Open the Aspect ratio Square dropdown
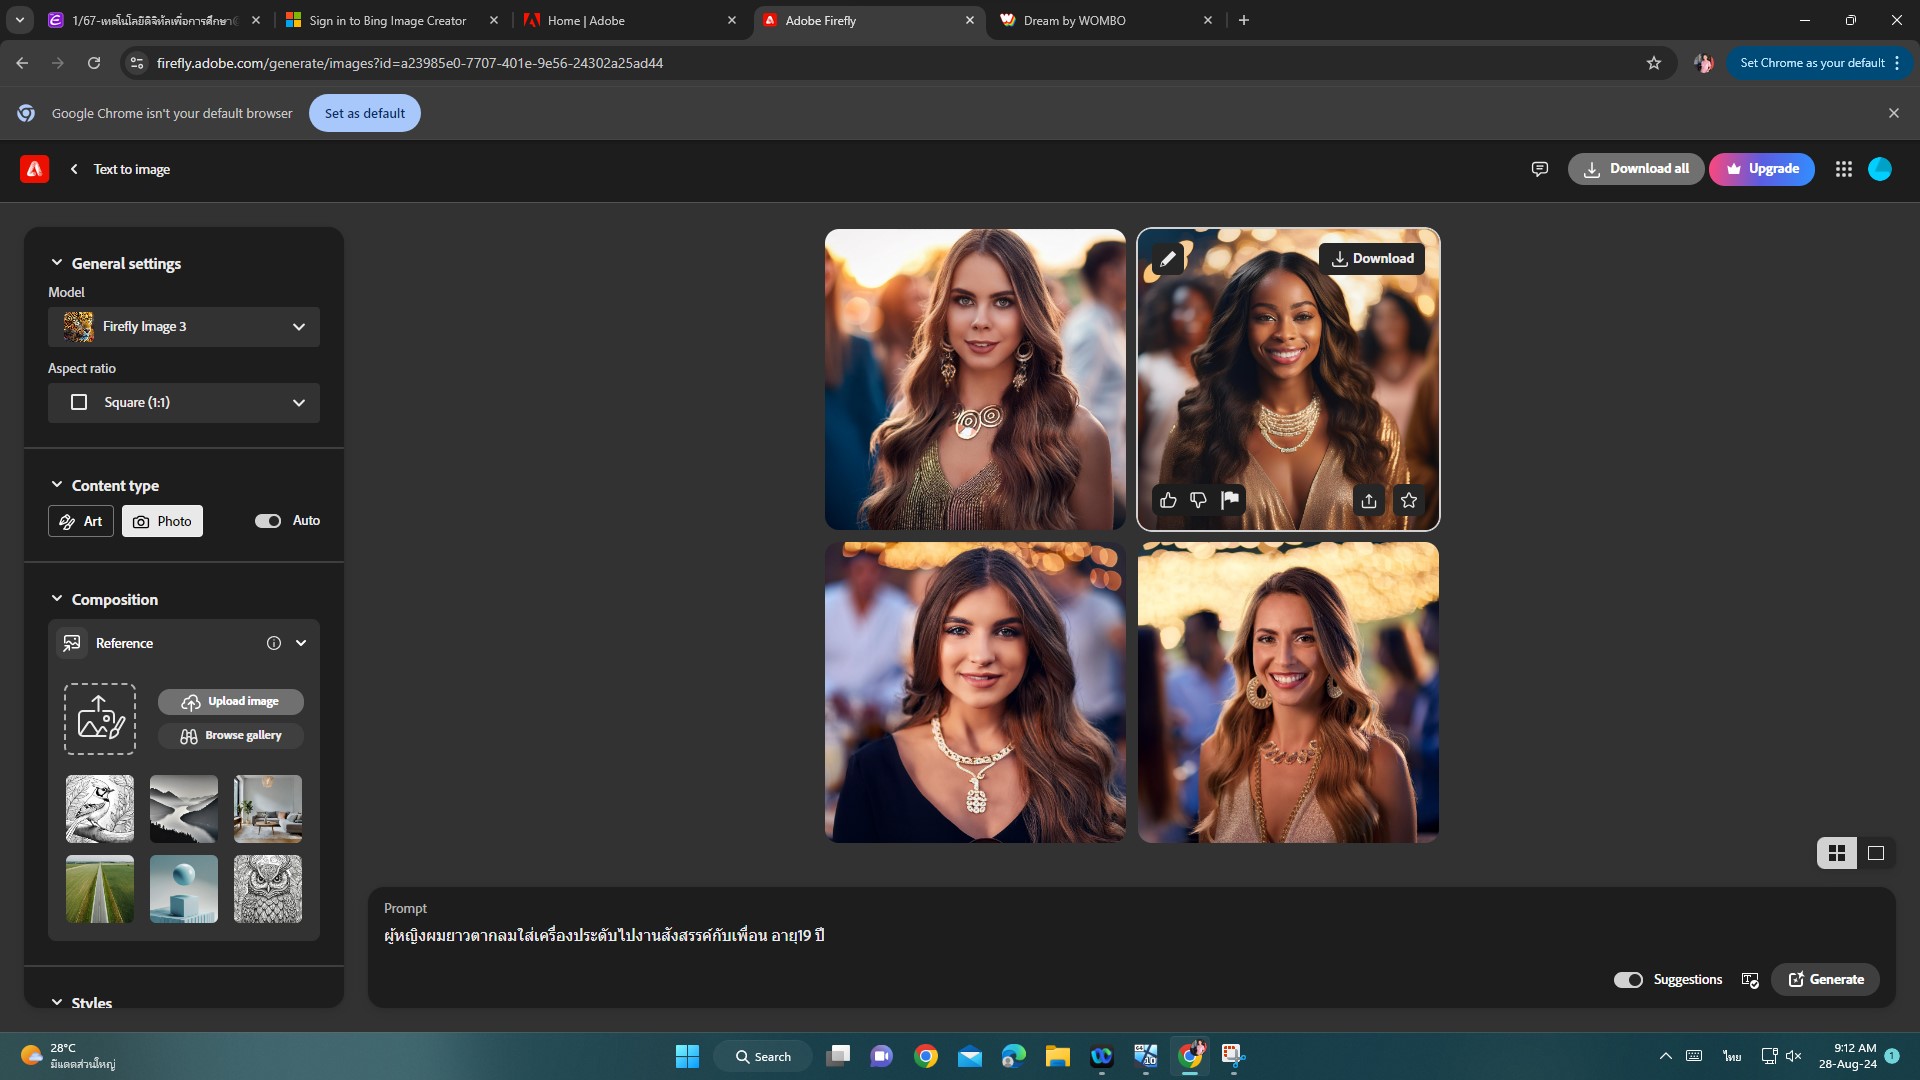This screenshot has height=1080, width=1920. [184, 403]
